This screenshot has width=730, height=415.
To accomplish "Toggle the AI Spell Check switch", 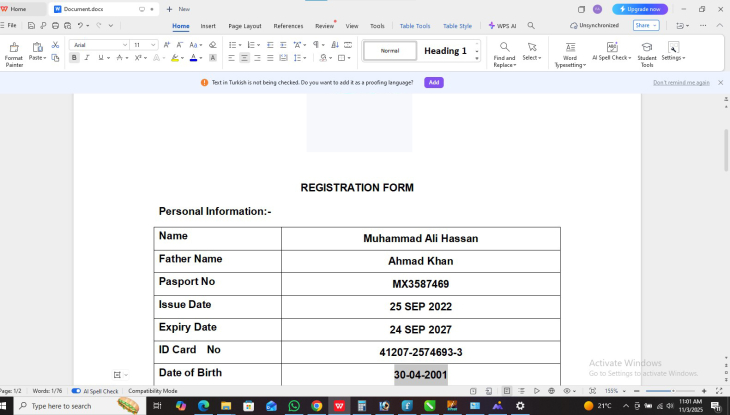I will click(76, 391).
